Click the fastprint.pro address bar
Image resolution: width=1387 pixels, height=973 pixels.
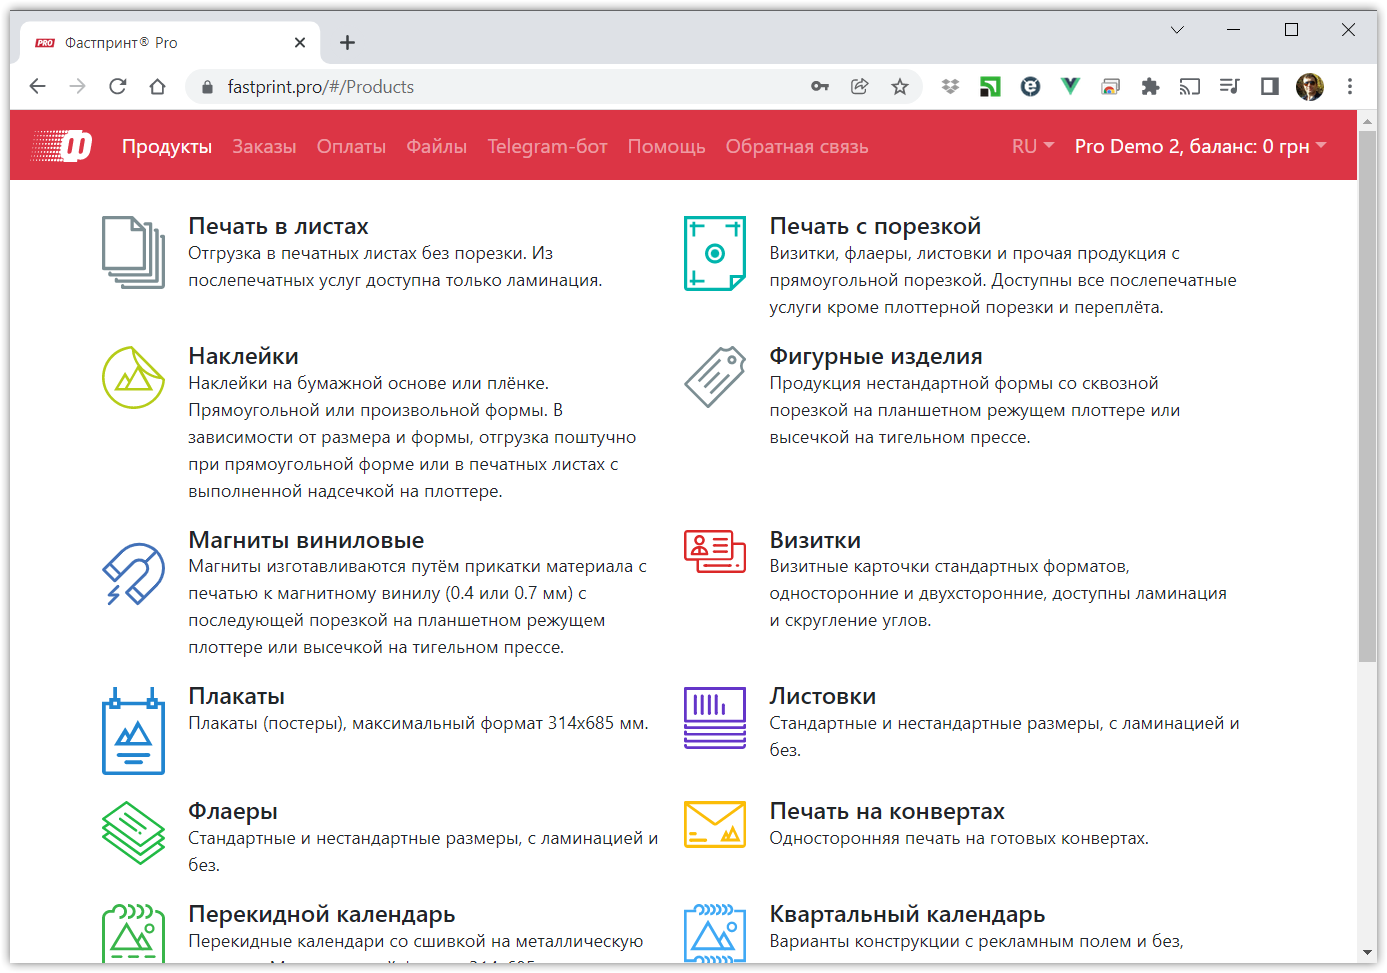(x=500, y=87)
